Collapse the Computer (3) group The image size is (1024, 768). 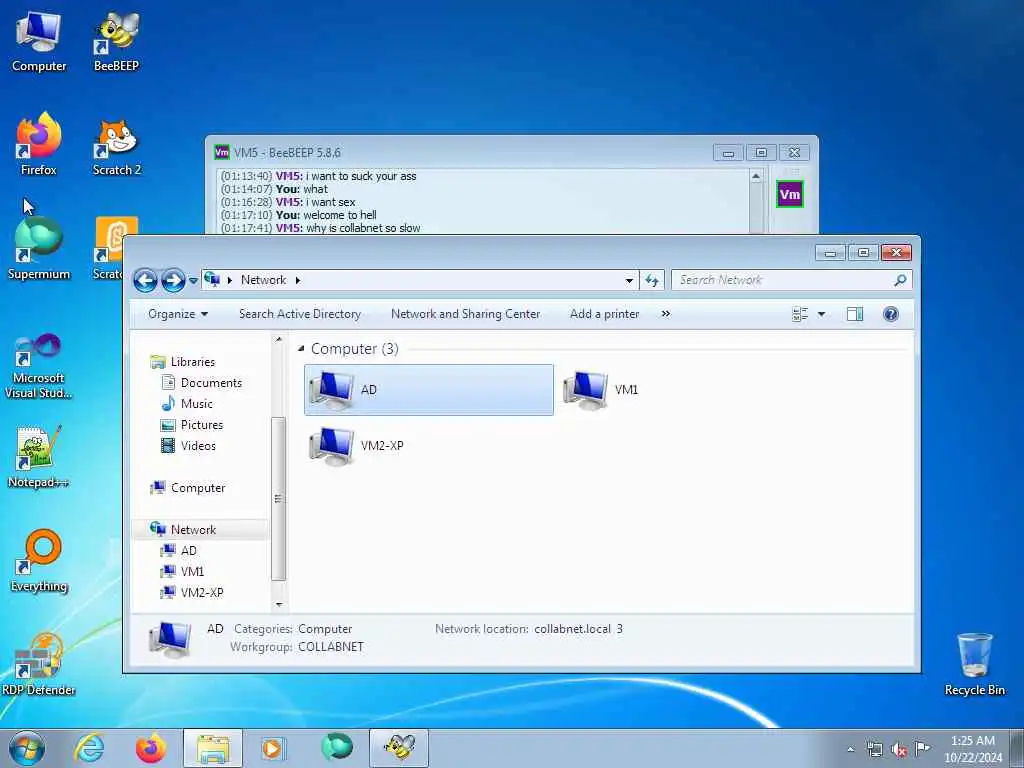click(301, 349)
